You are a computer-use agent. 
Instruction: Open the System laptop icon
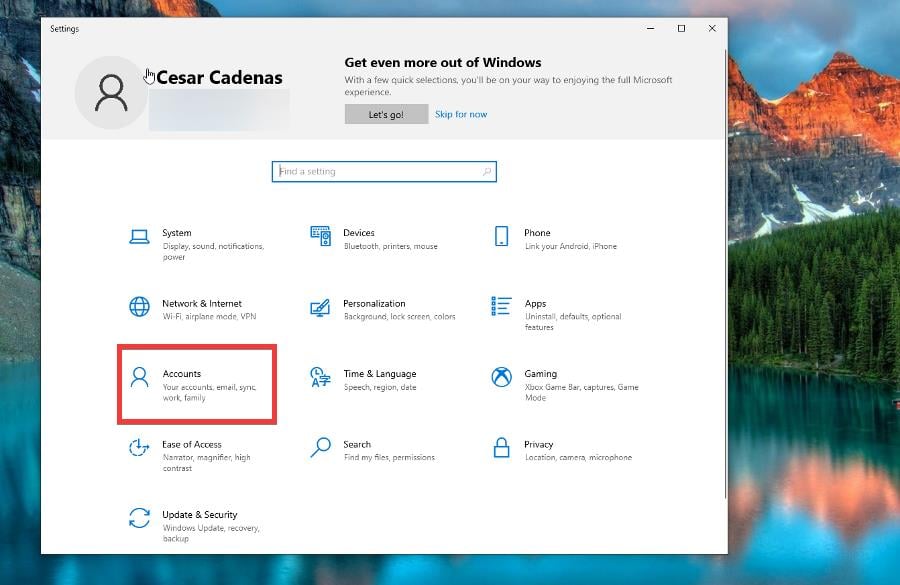(139, 237)
